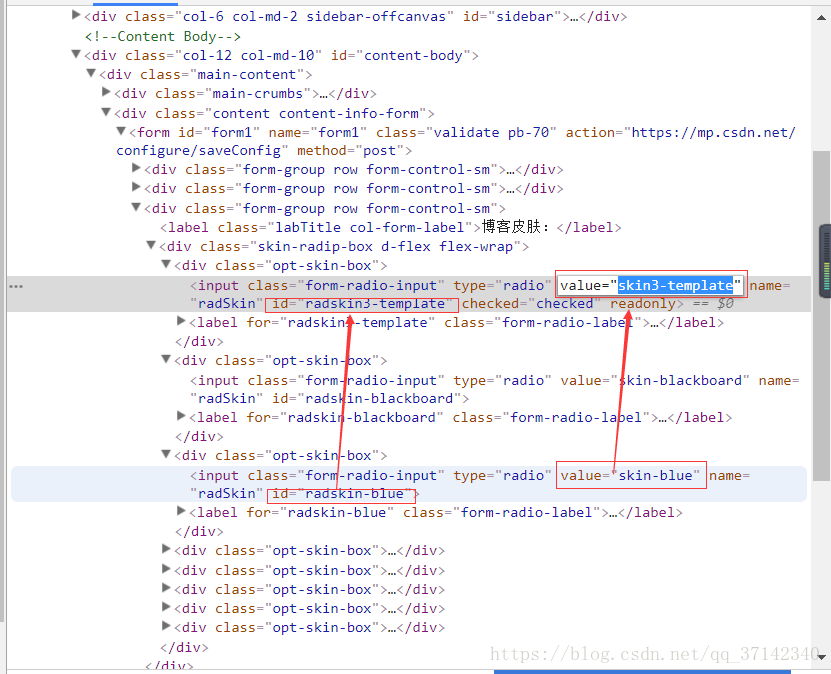Click the scrollbar up arrow
The image size is (831, 674).
(821, 17)
